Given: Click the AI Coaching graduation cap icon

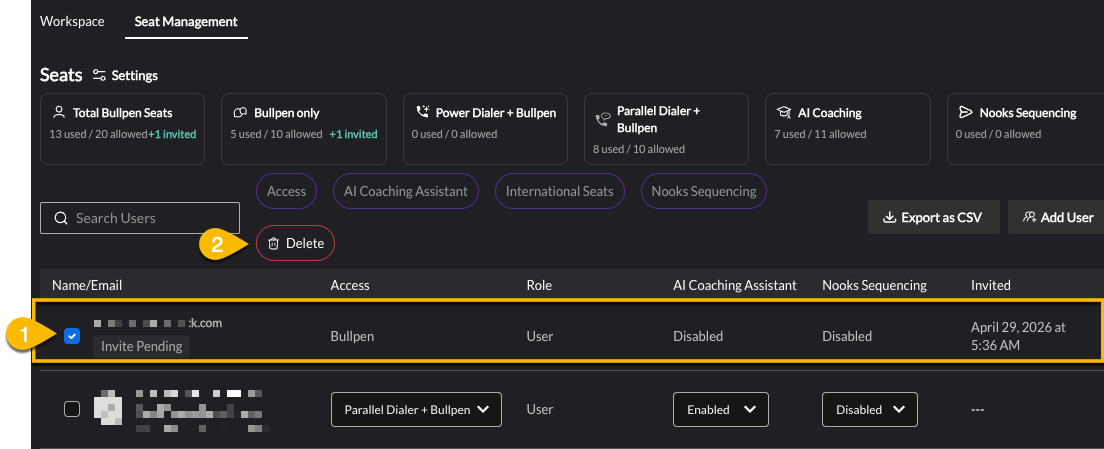Looking at the screenshot, I should pyautogui.click(x=784, y=113).
